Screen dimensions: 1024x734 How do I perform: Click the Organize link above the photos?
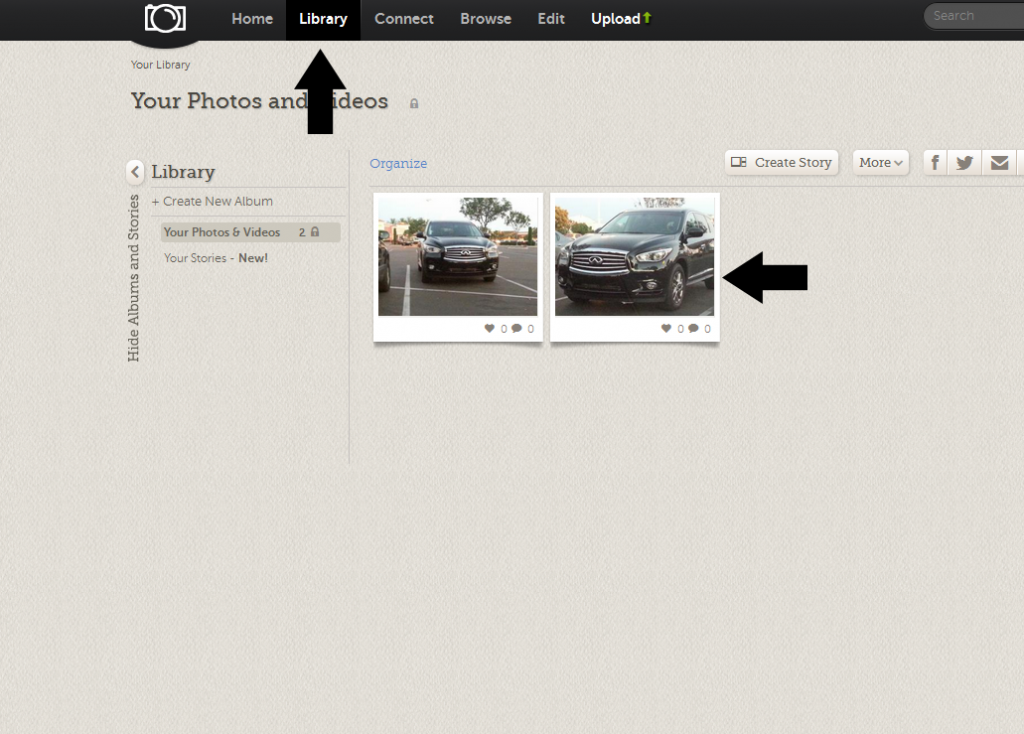click(x=398, y=162)
